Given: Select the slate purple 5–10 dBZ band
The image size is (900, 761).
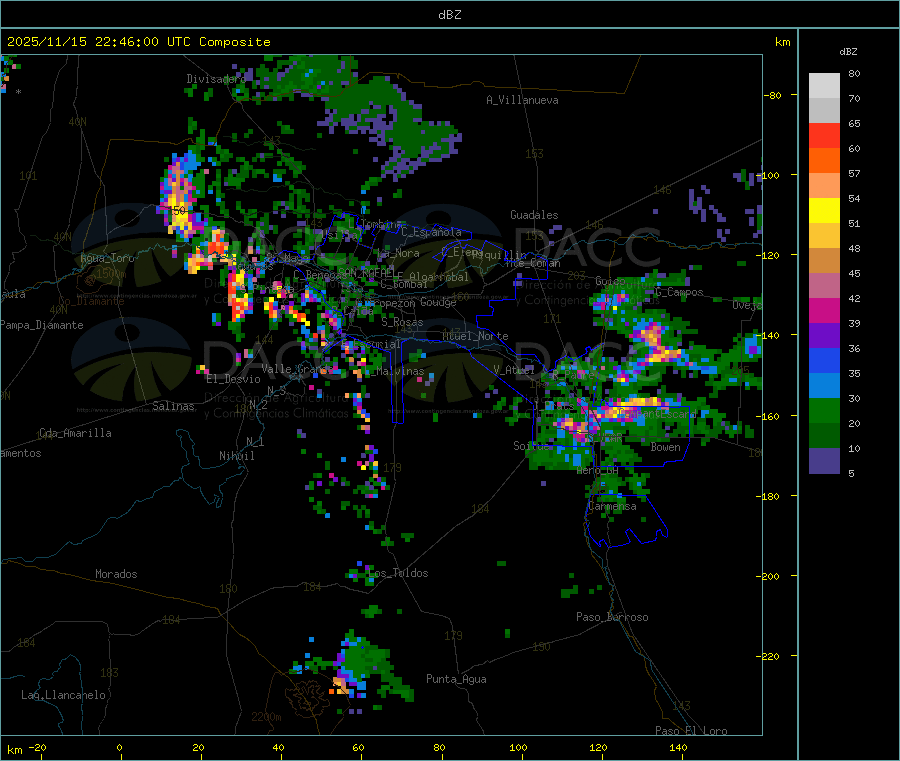Looking at the screenshot, I should pyautogui.click(x=824, y=461).
